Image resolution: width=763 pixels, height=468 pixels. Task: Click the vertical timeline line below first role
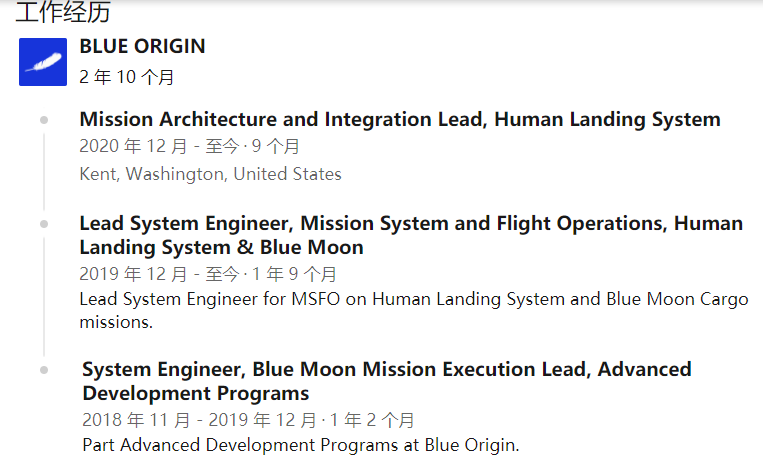click(x=44, y=171)
